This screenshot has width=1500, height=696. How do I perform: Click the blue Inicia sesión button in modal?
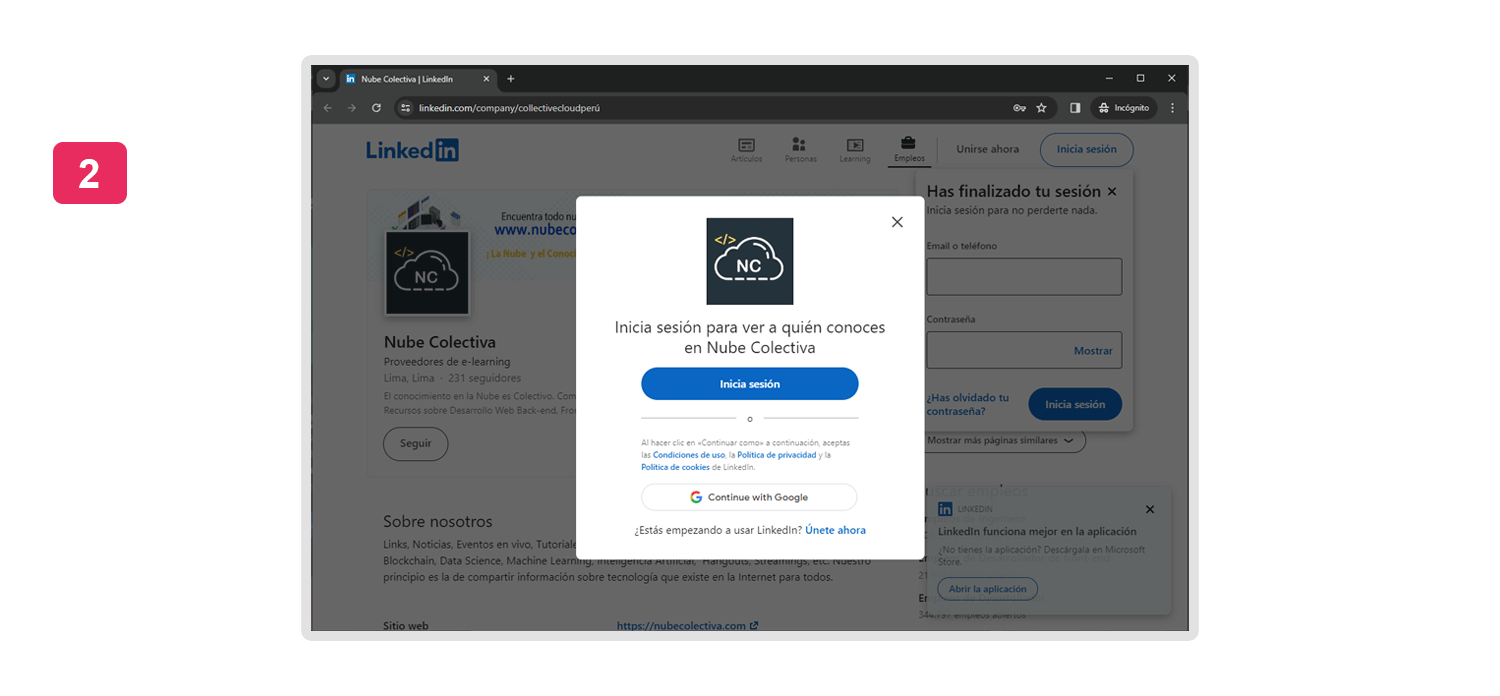(750, 384)
